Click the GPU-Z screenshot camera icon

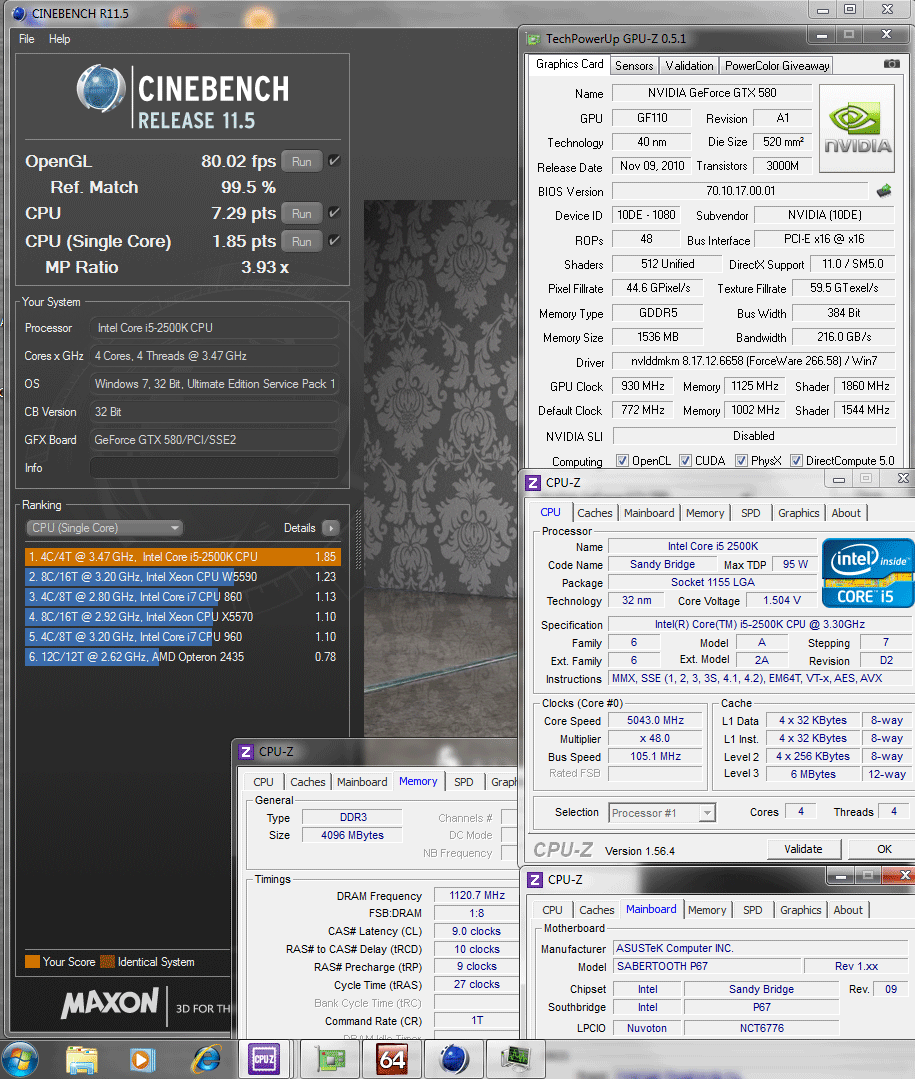(892, 64)
